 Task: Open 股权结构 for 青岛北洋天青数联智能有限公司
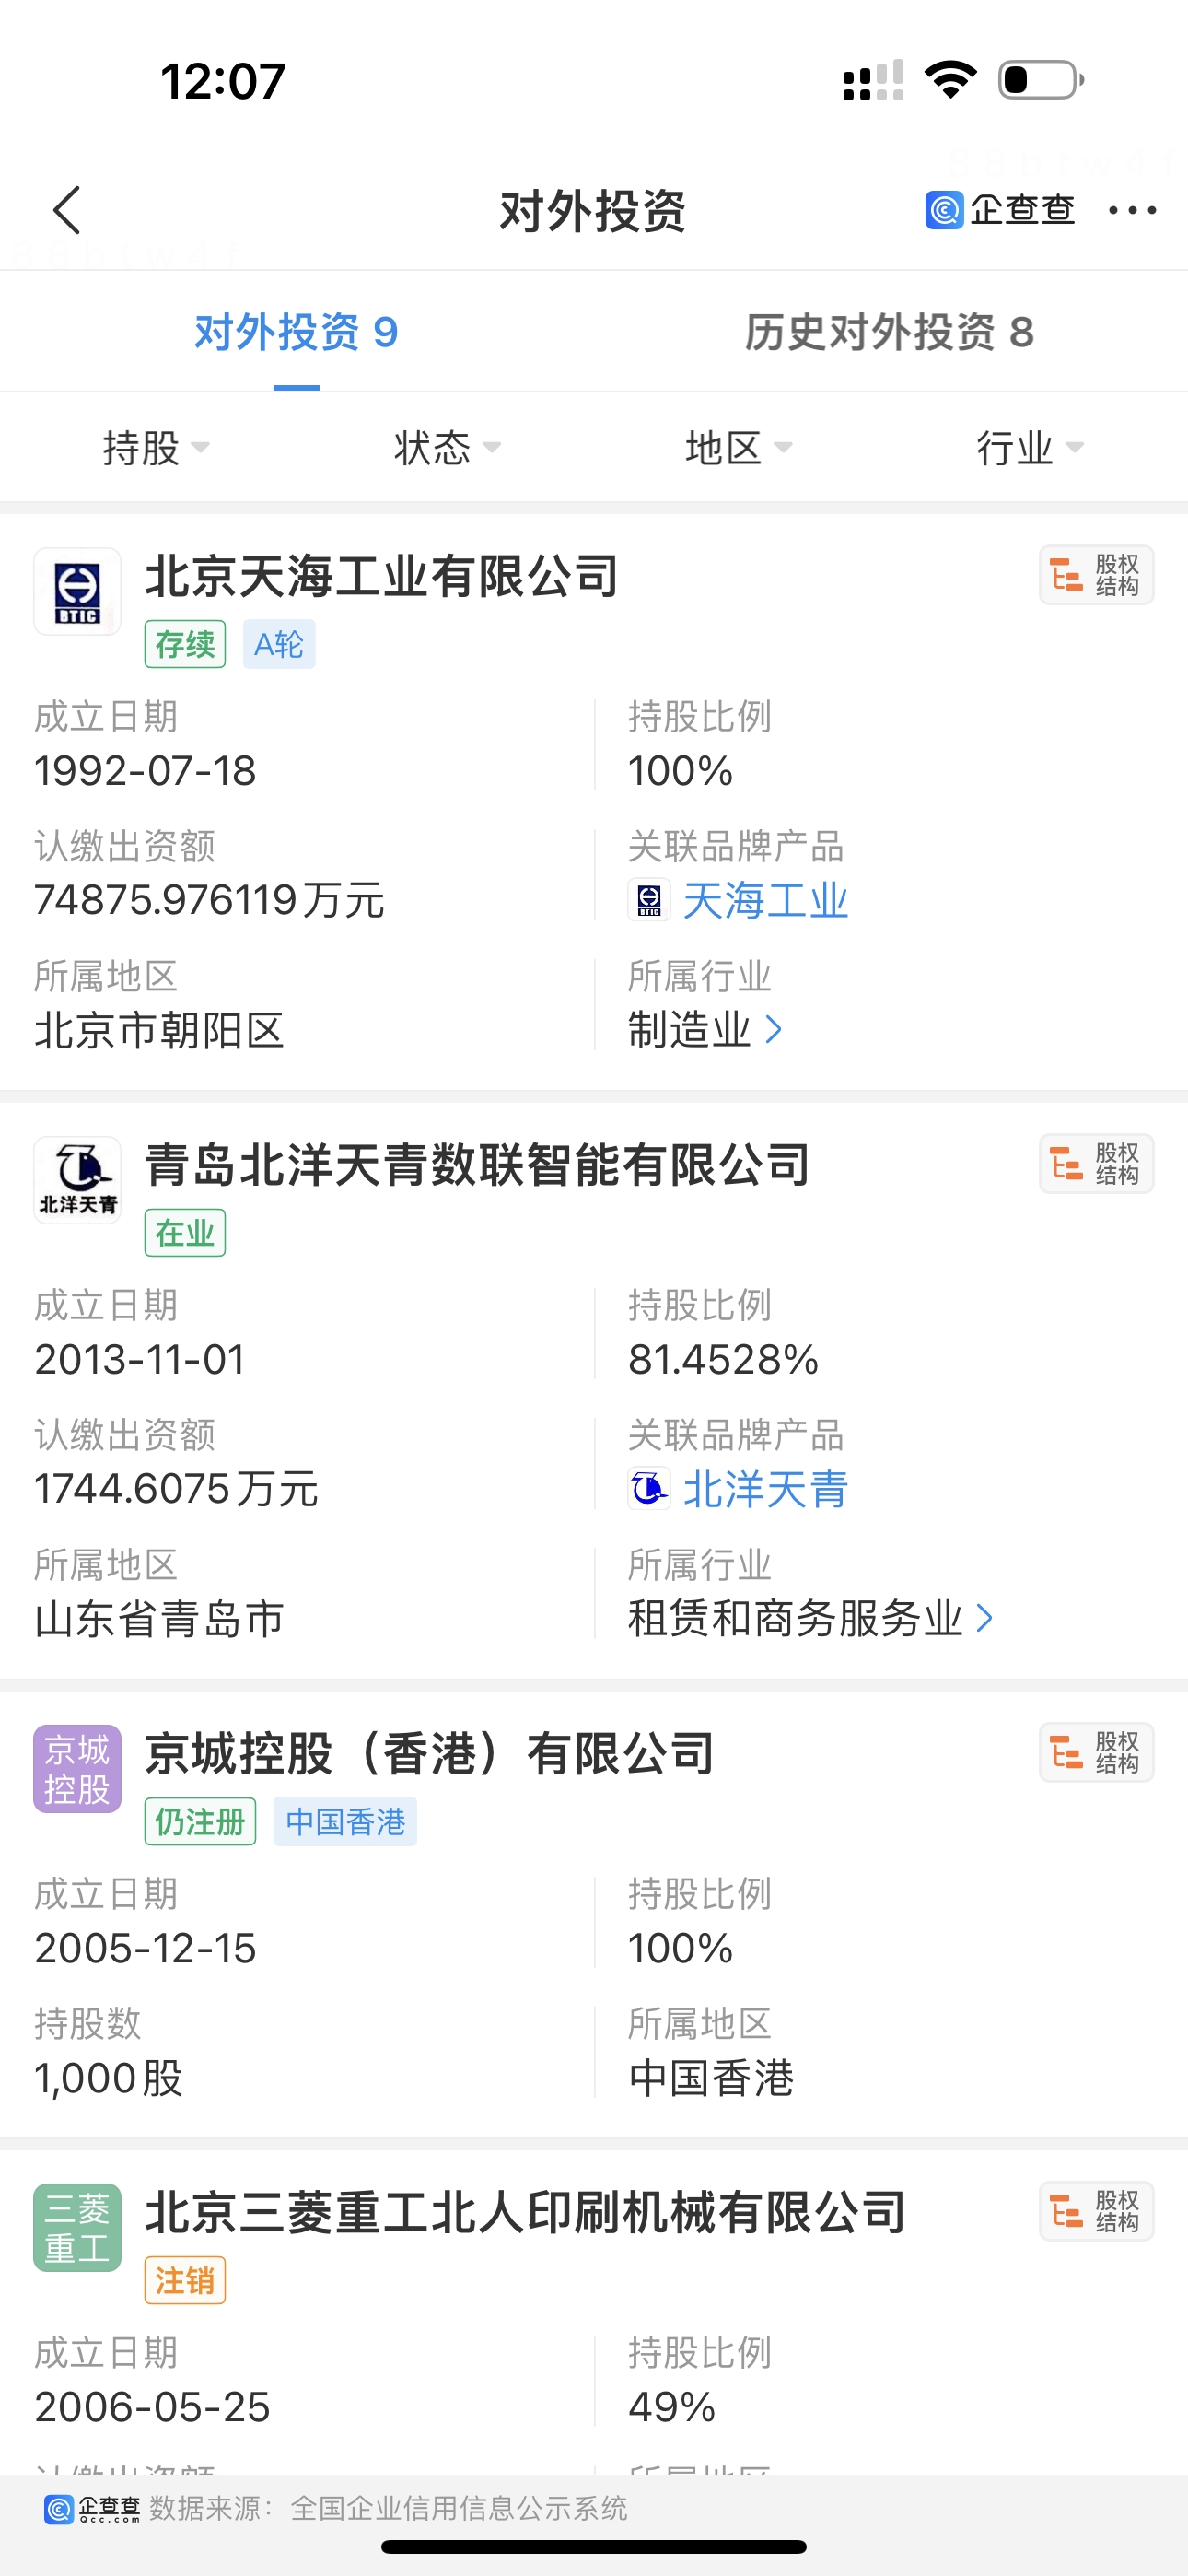pyautogui.click(x=1096, y=1164)
